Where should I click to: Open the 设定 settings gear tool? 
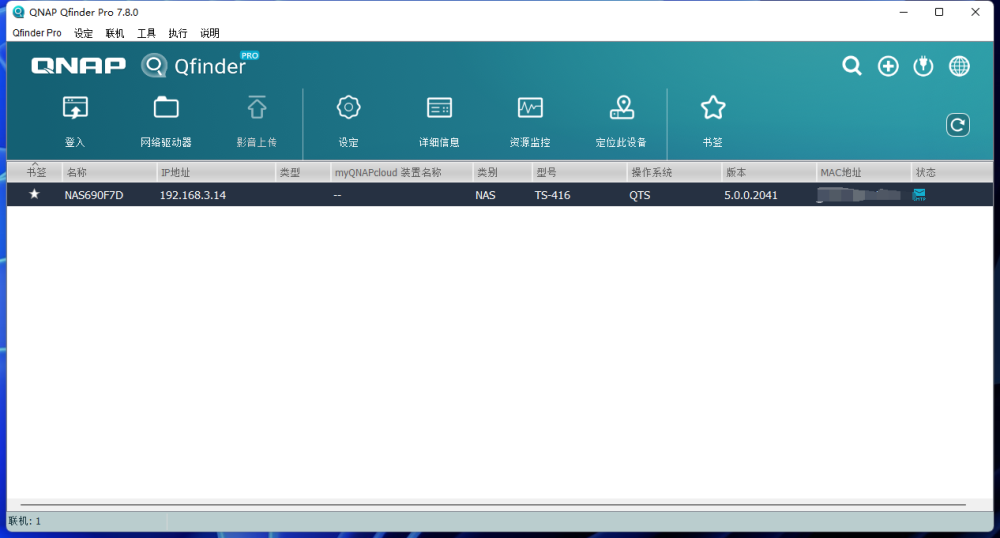348,122
